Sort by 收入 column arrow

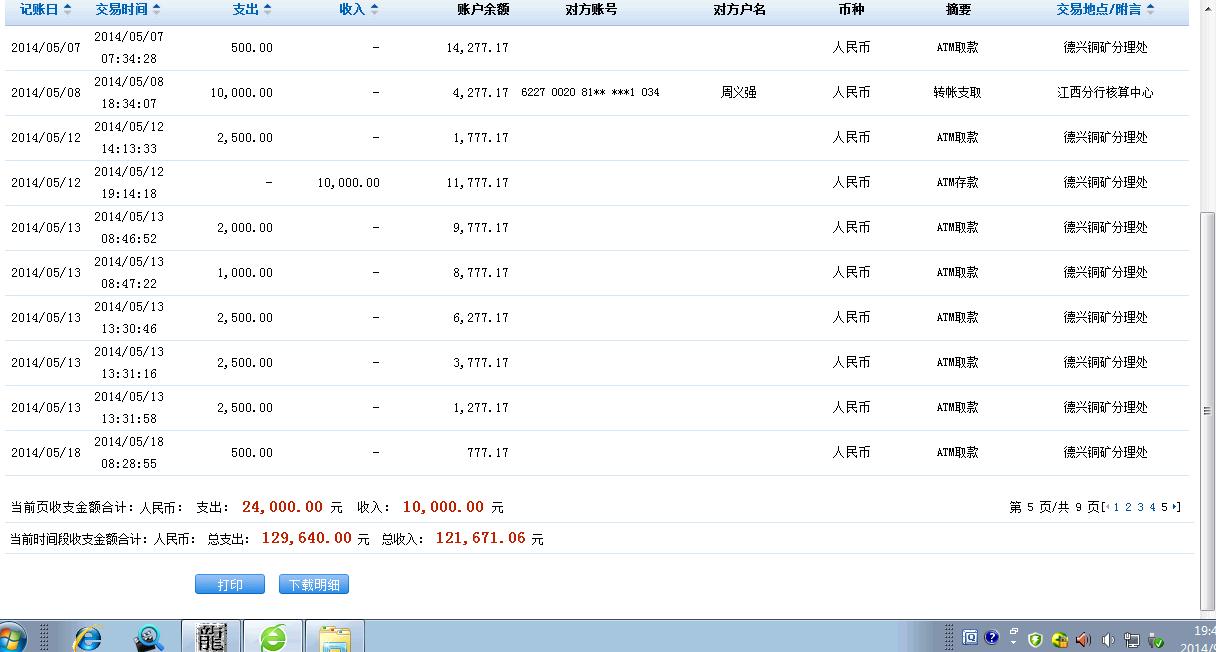(374, 9)
